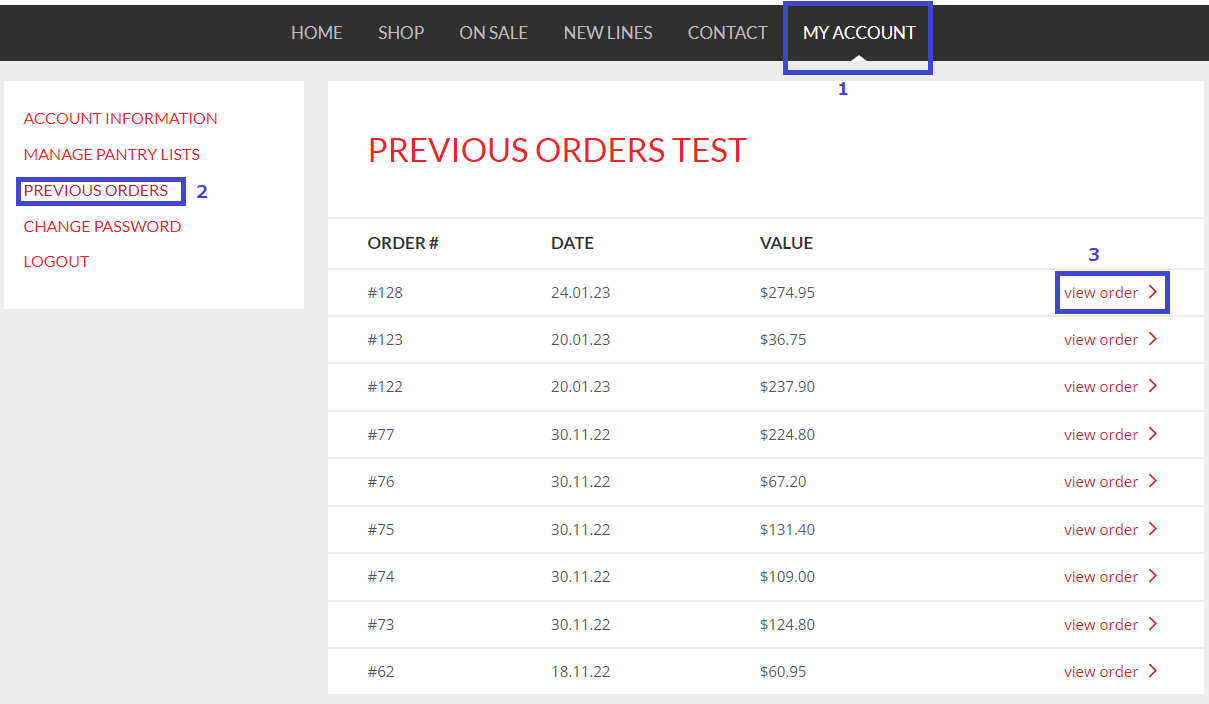Click the chevron arrow for order #76
Image resolution: width=1209 pixels, height=704 pixels.
click(1153, 481)
